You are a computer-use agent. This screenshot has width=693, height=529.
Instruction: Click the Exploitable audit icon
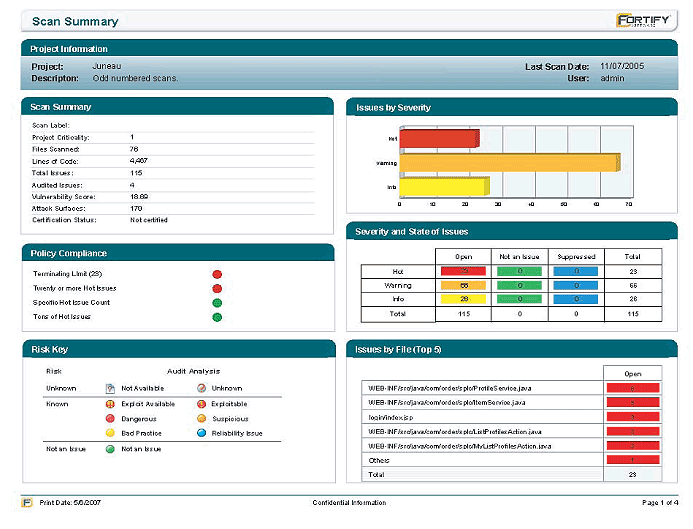201,404
